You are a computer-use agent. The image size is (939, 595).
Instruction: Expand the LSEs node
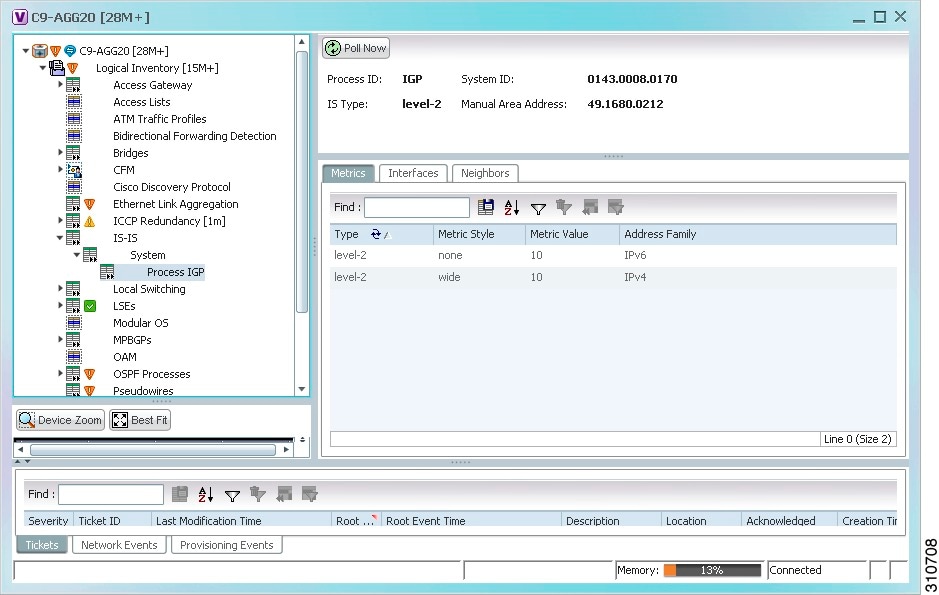pos(60,305)
